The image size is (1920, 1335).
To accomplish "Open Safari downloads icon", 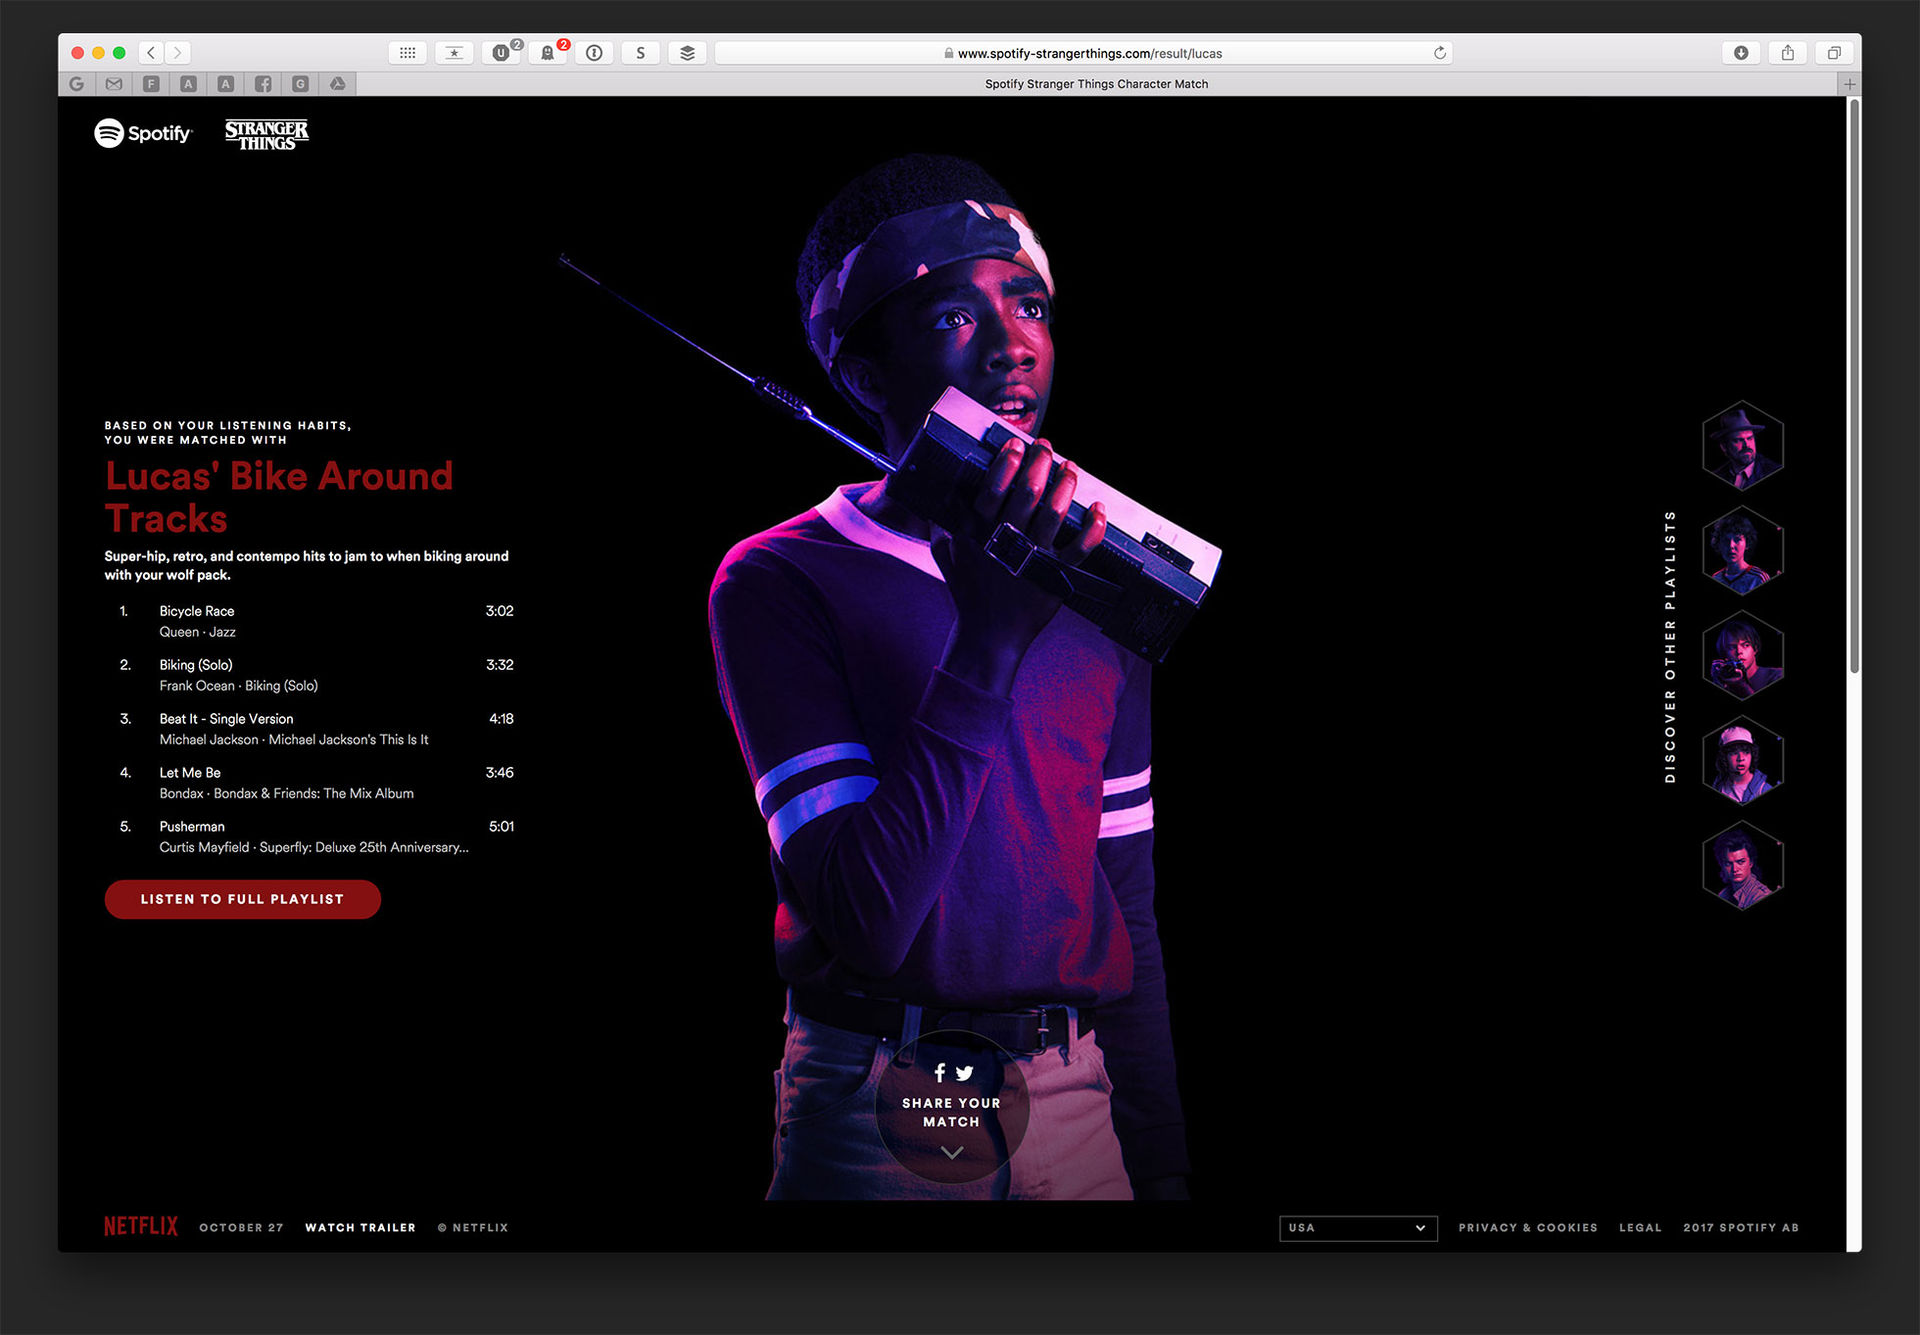I will (x=1740, y=53).
